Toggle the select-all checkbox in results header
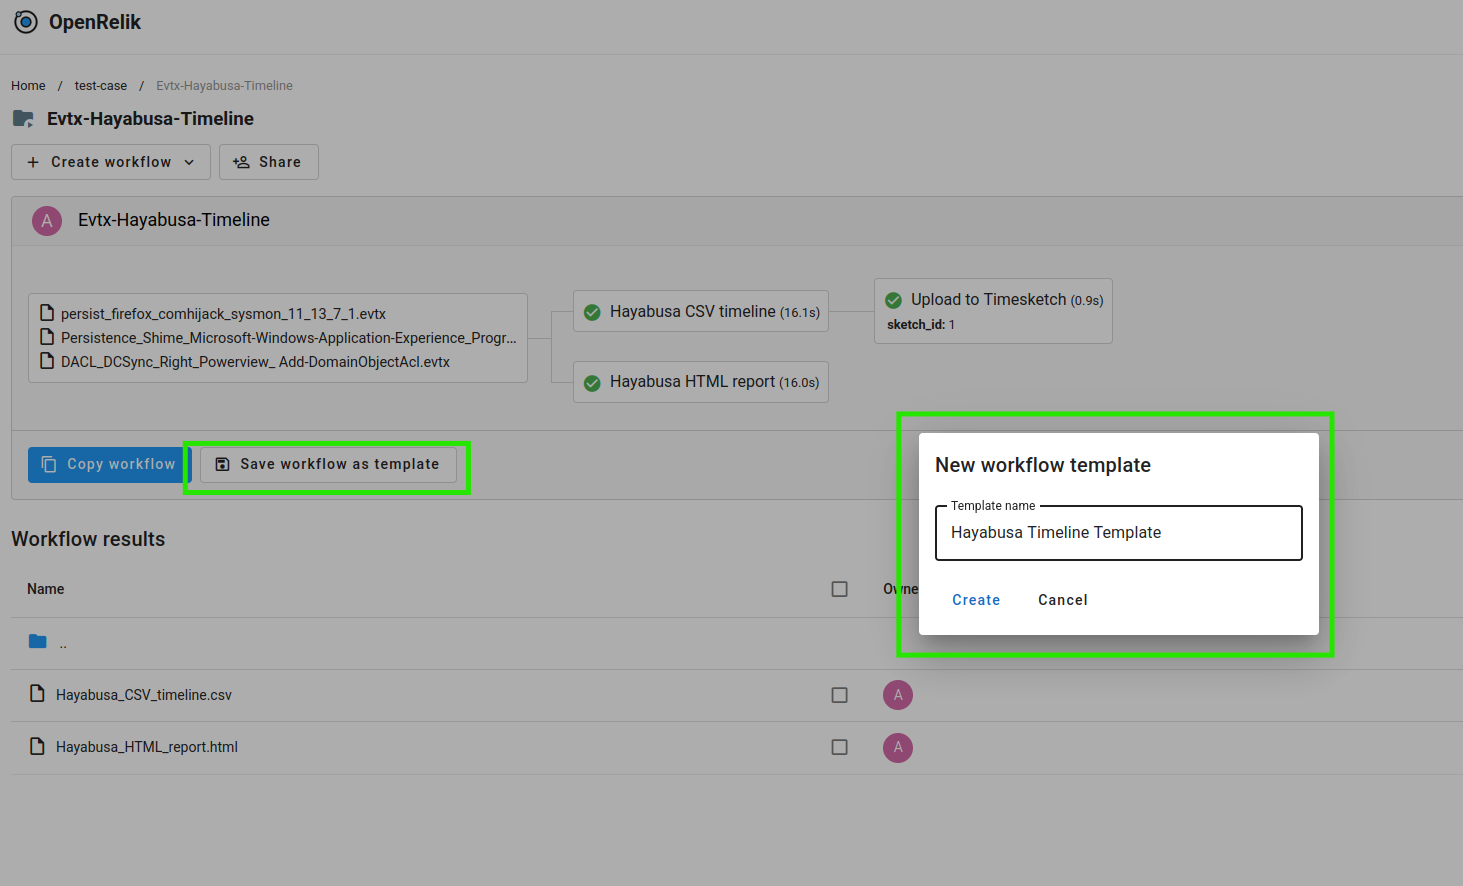 coord(840,589)
